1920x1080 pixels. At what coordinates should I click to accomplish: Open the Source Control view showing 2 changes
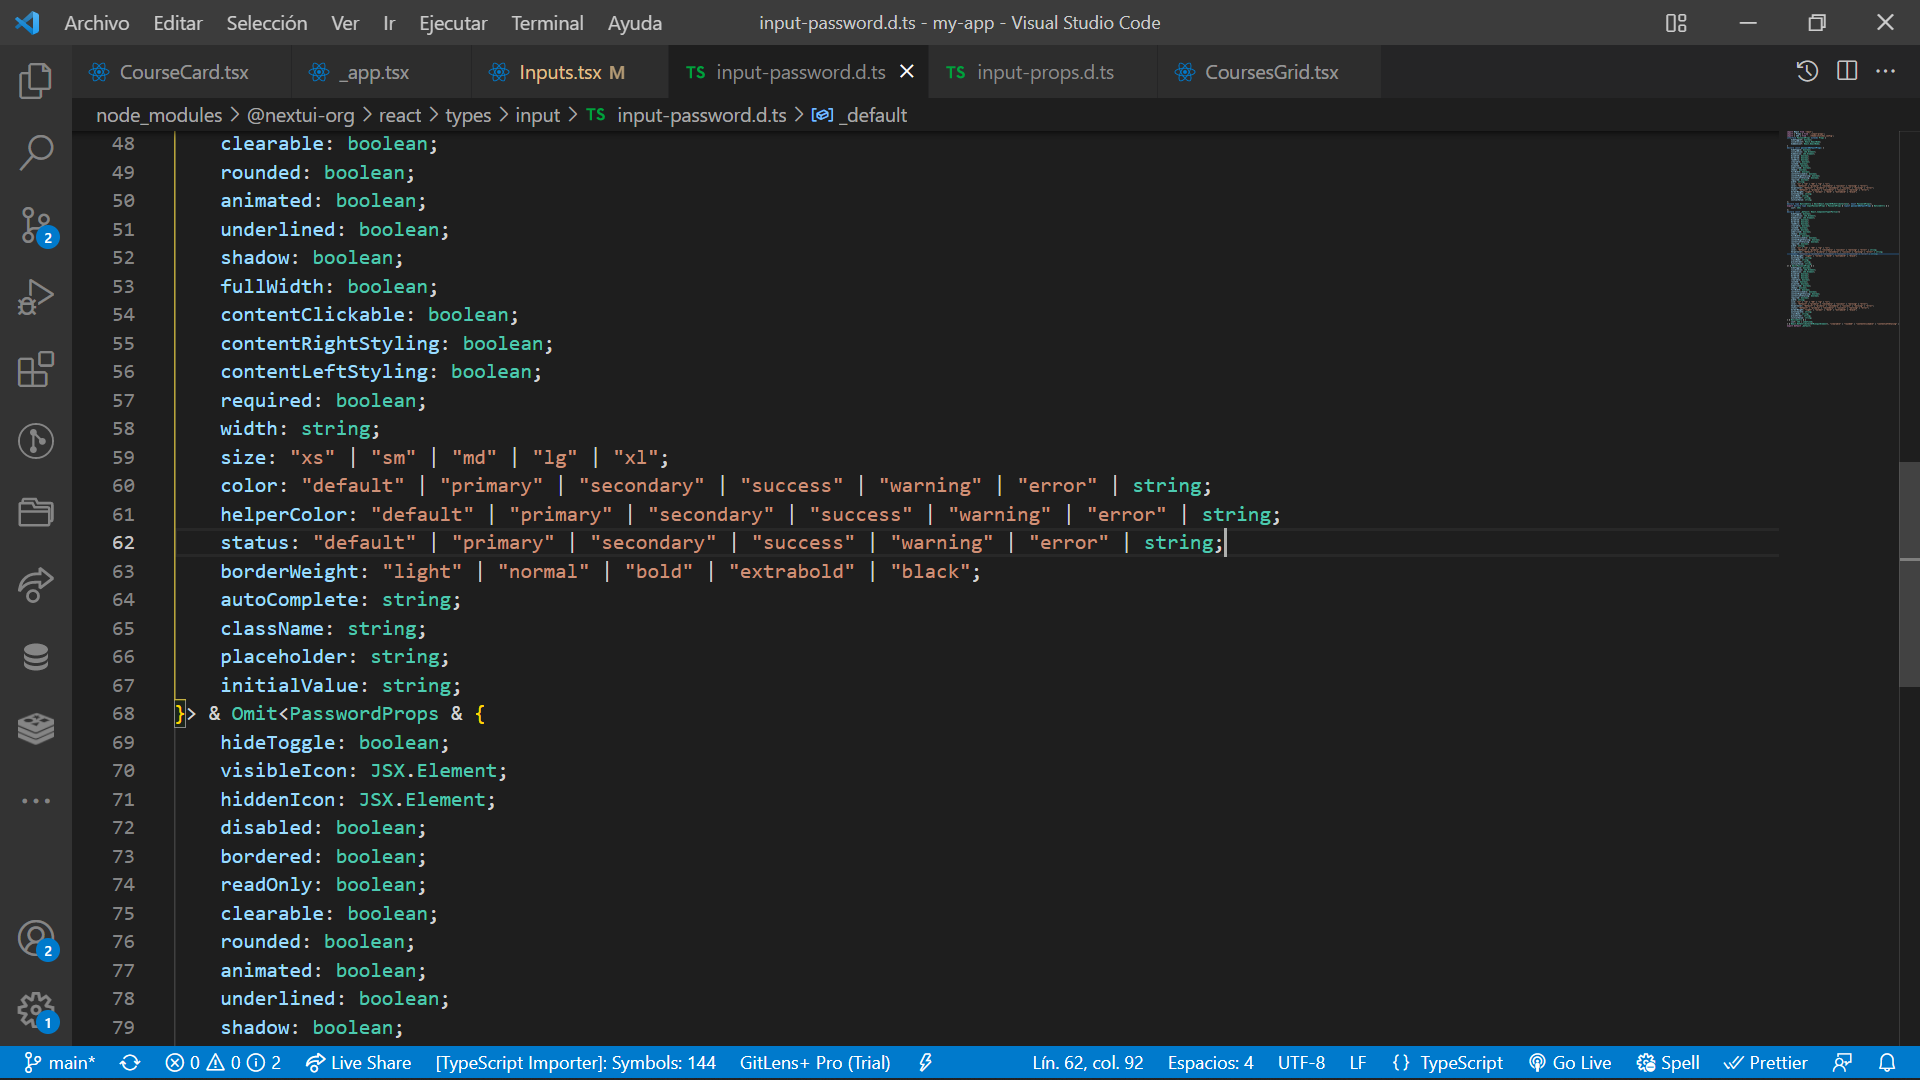pos(36,226)
